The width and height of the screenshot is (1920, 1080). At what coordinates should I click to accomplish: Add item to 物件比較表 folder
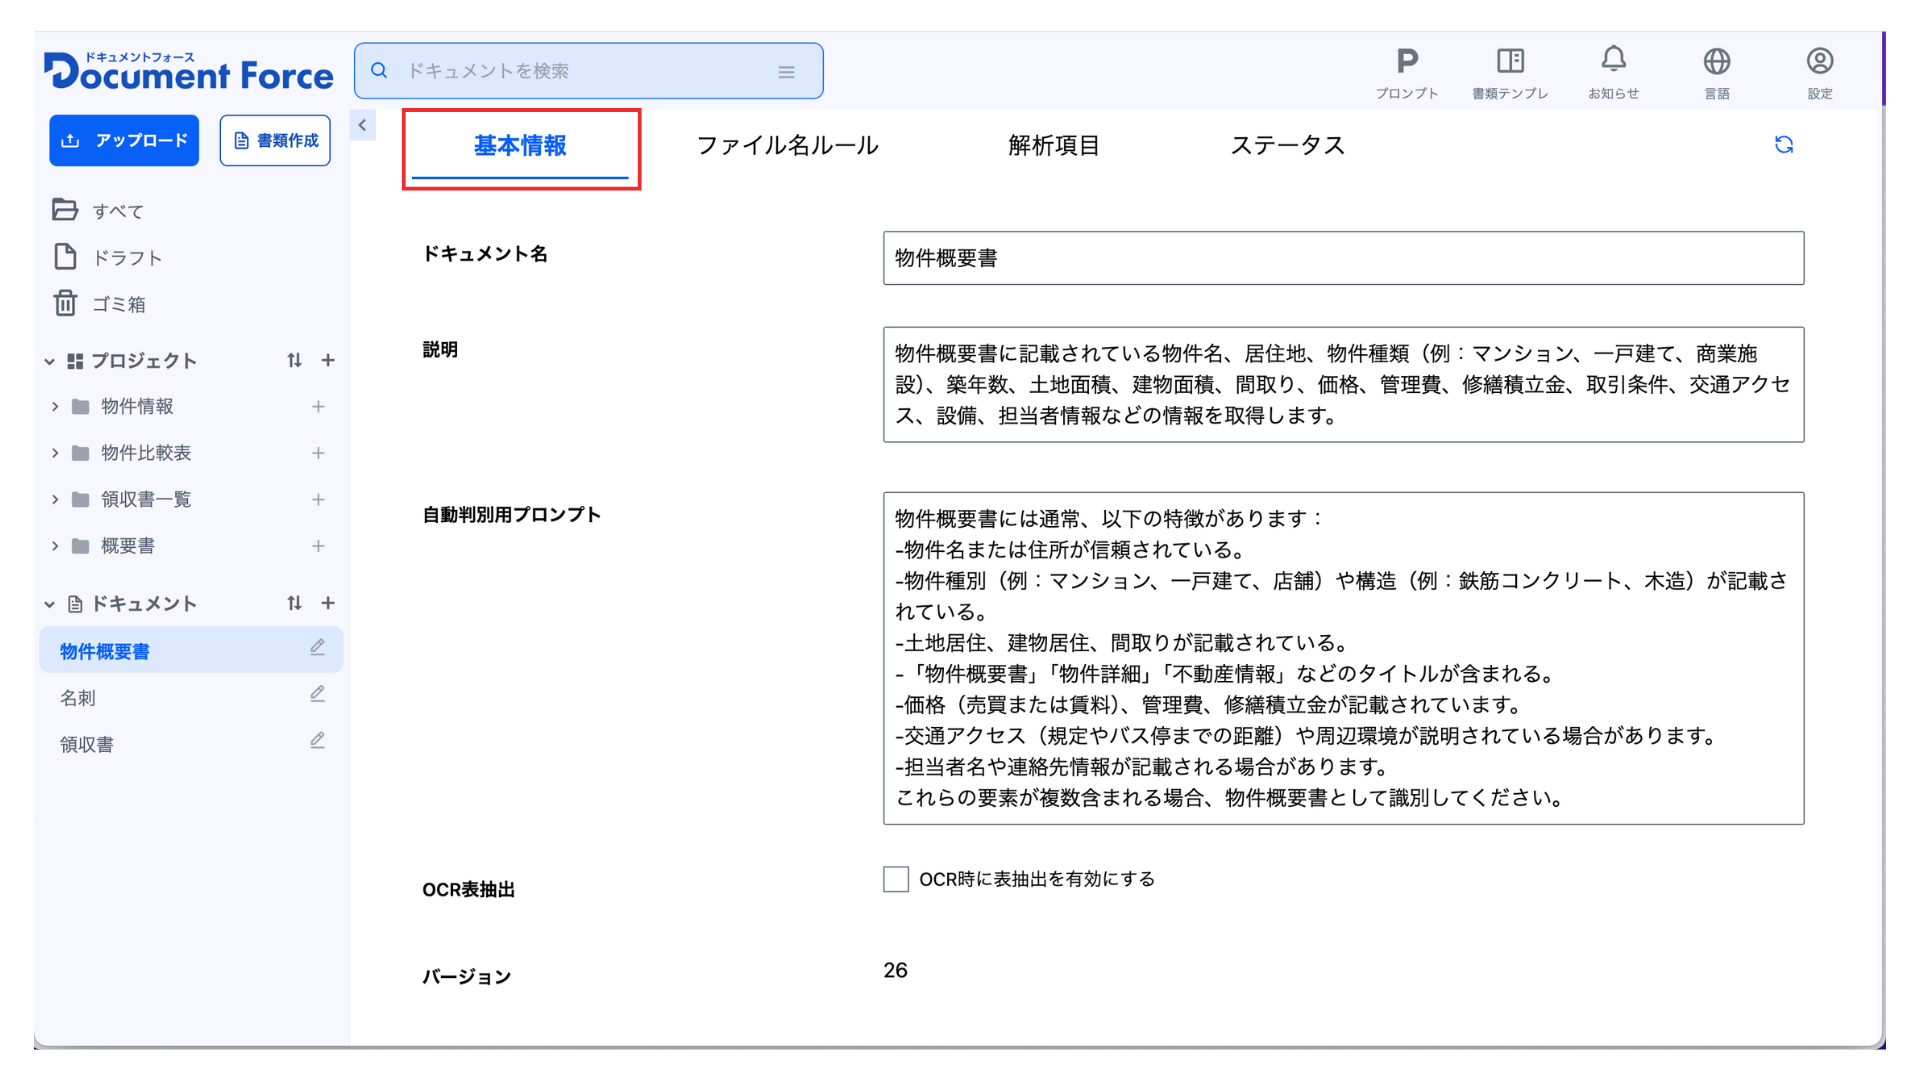click(x=318, y=453)
